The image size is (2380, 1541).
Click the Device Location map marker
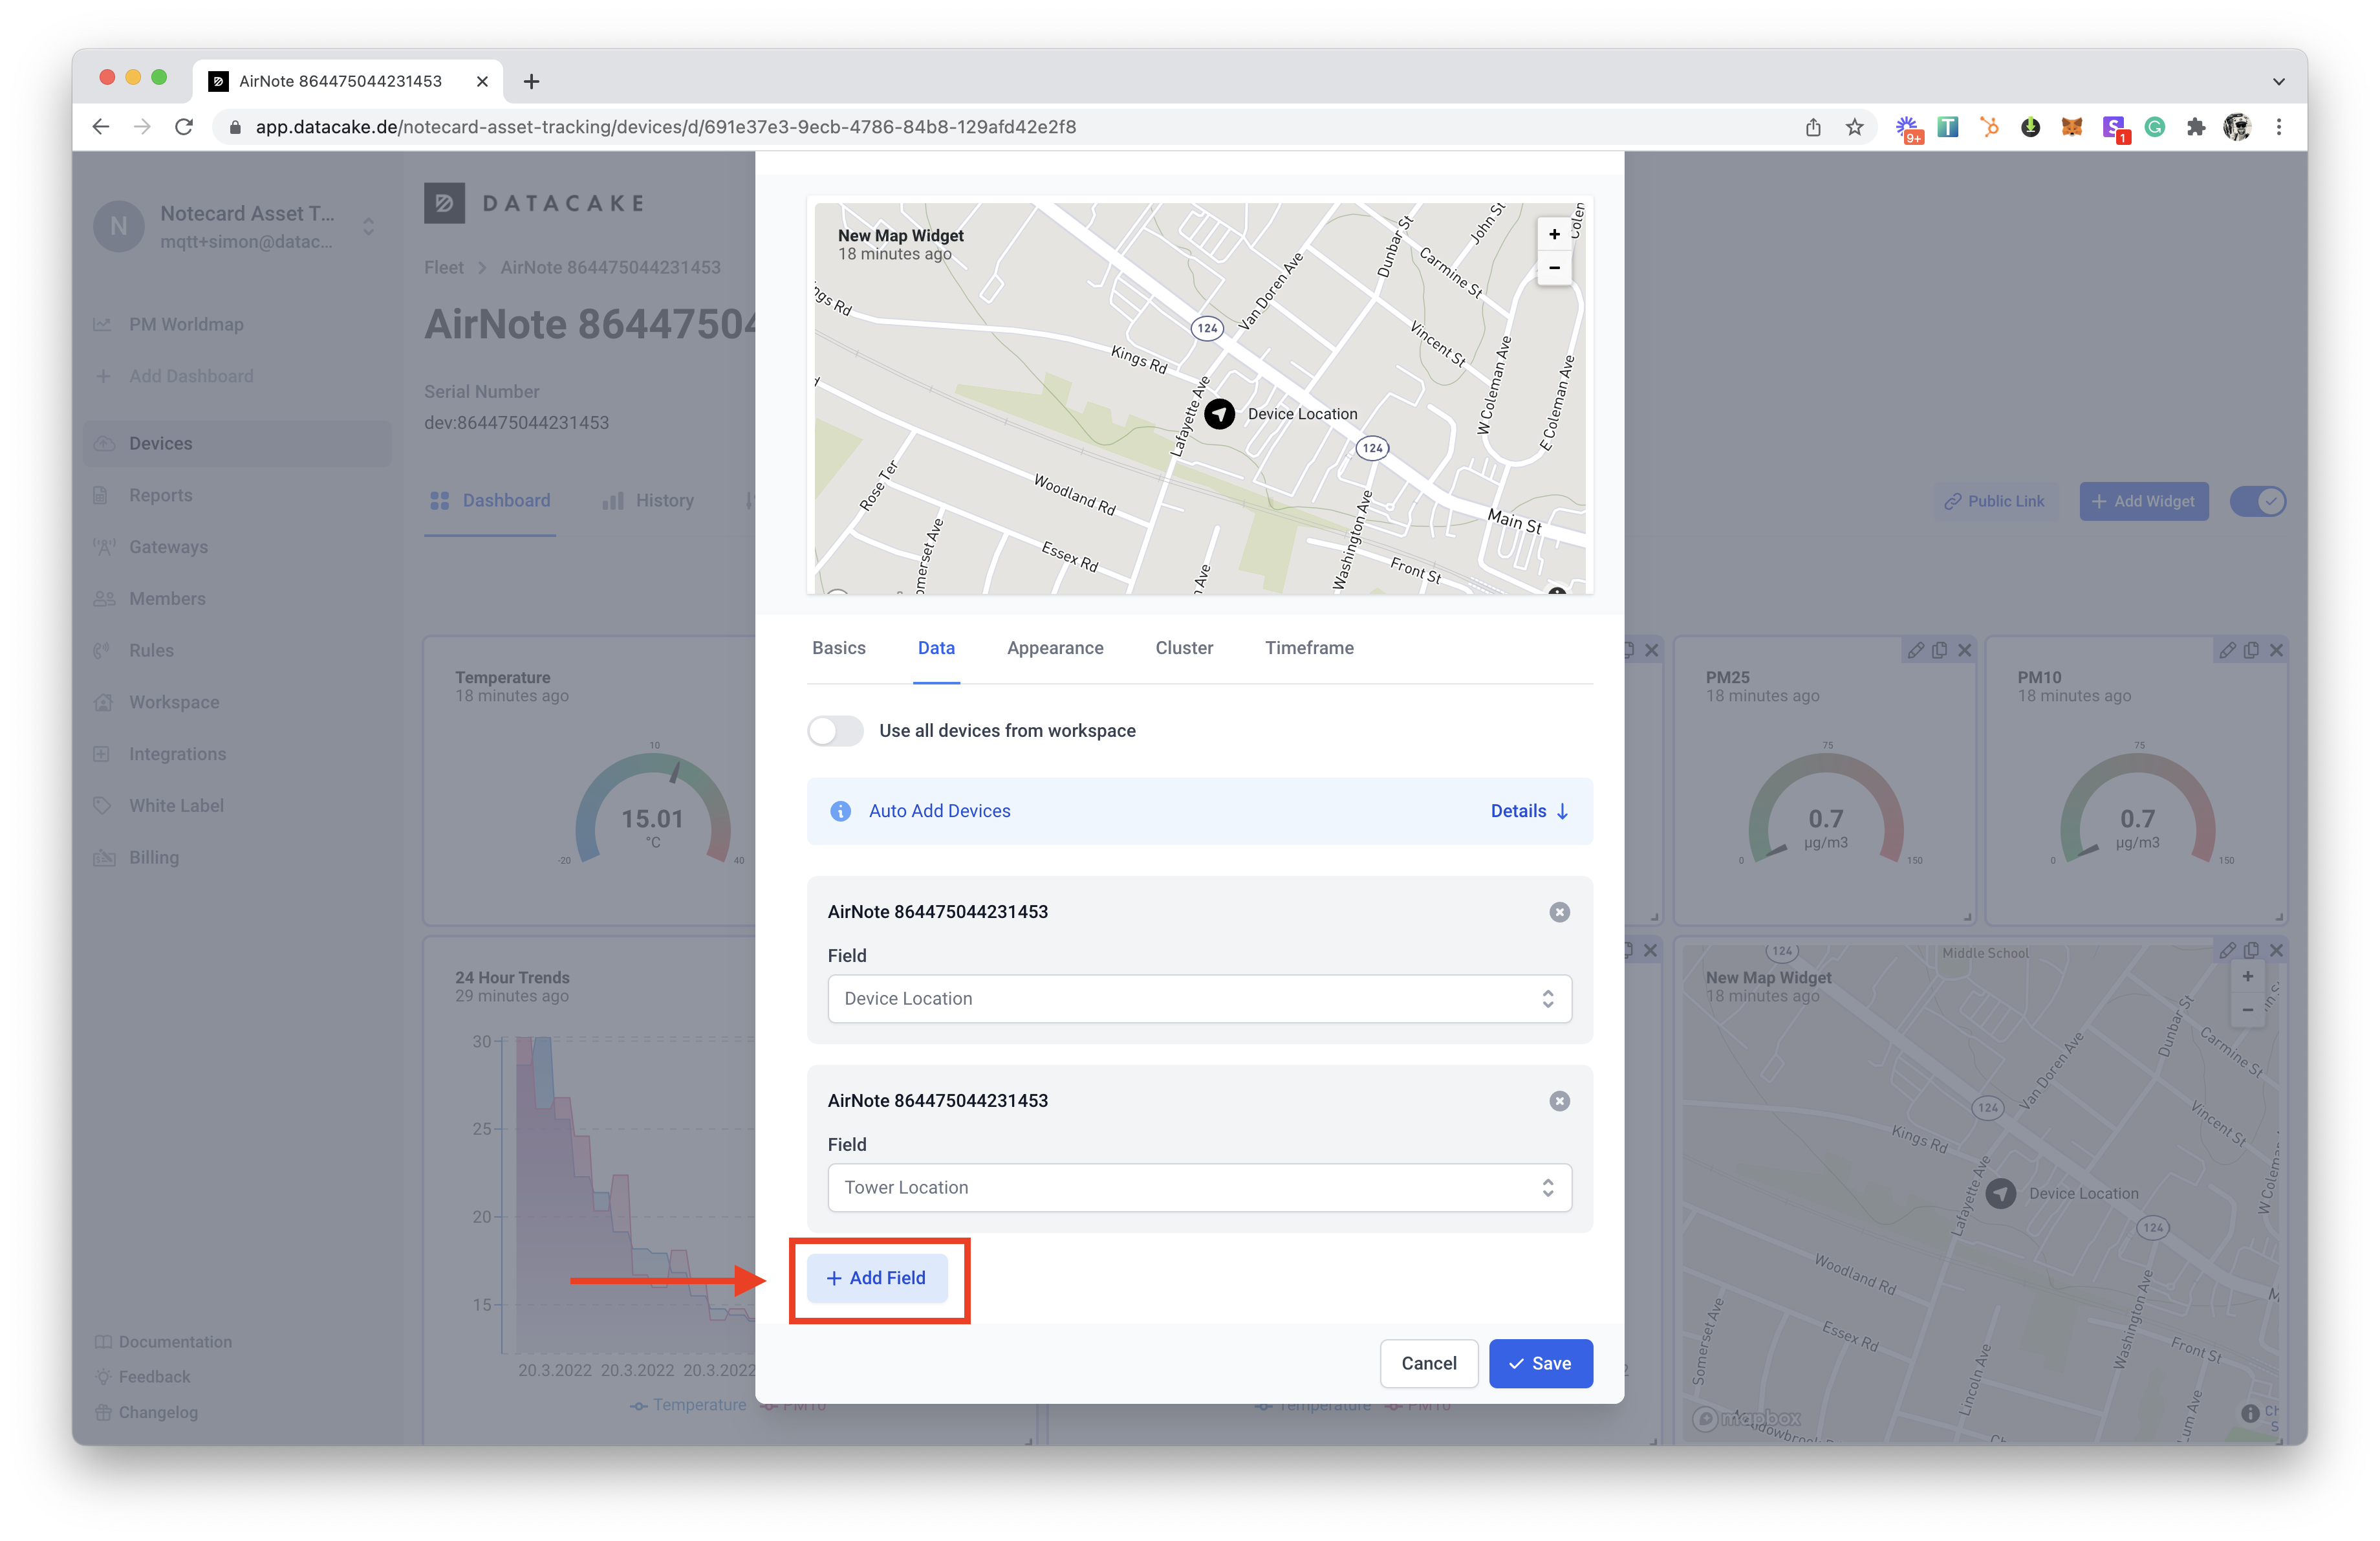pyautogui.click(x=1219, y=413)
